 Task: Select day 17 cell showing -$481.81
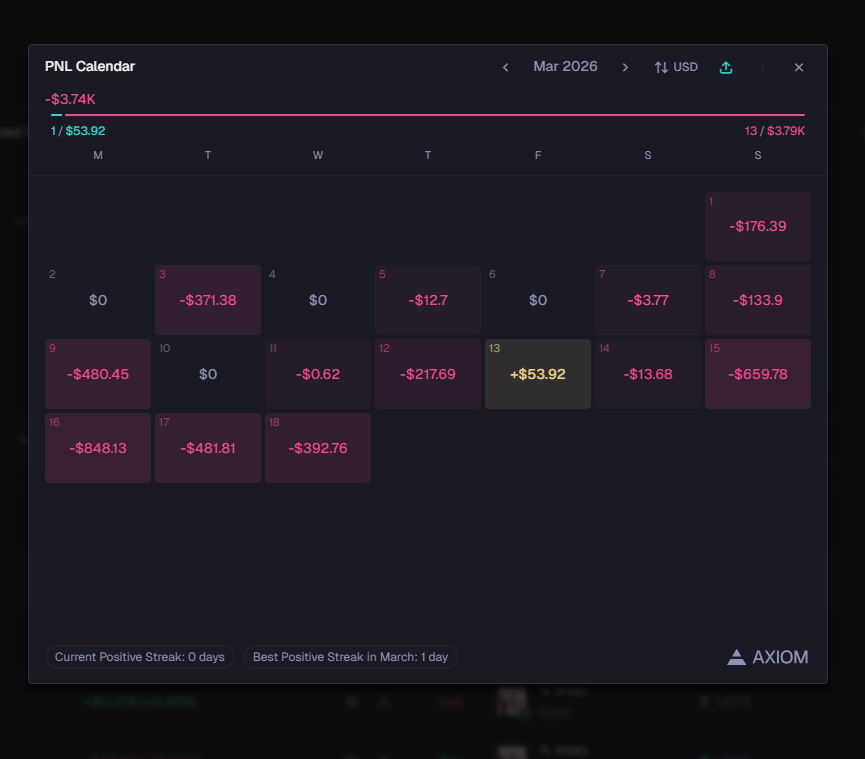[x=208, y=448]
